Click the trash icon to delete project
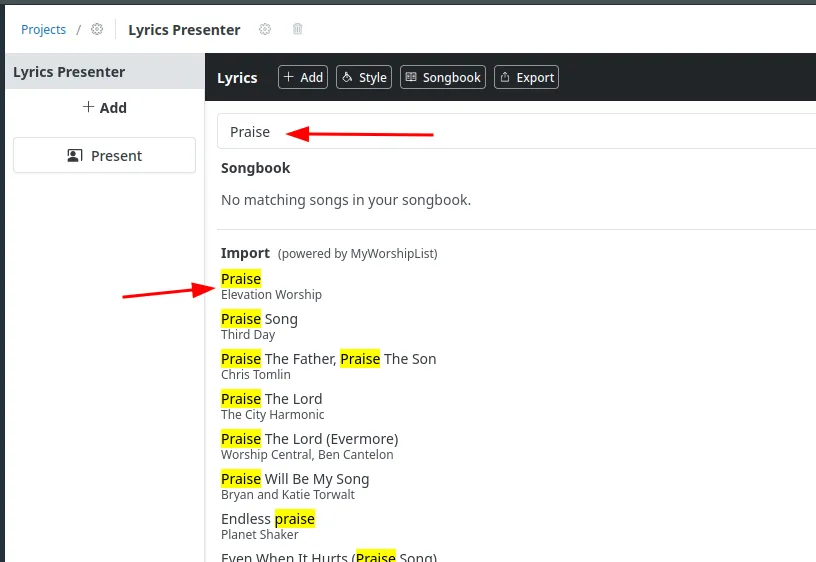The width and height of the screenshot is (816, 562). point(297,29)
